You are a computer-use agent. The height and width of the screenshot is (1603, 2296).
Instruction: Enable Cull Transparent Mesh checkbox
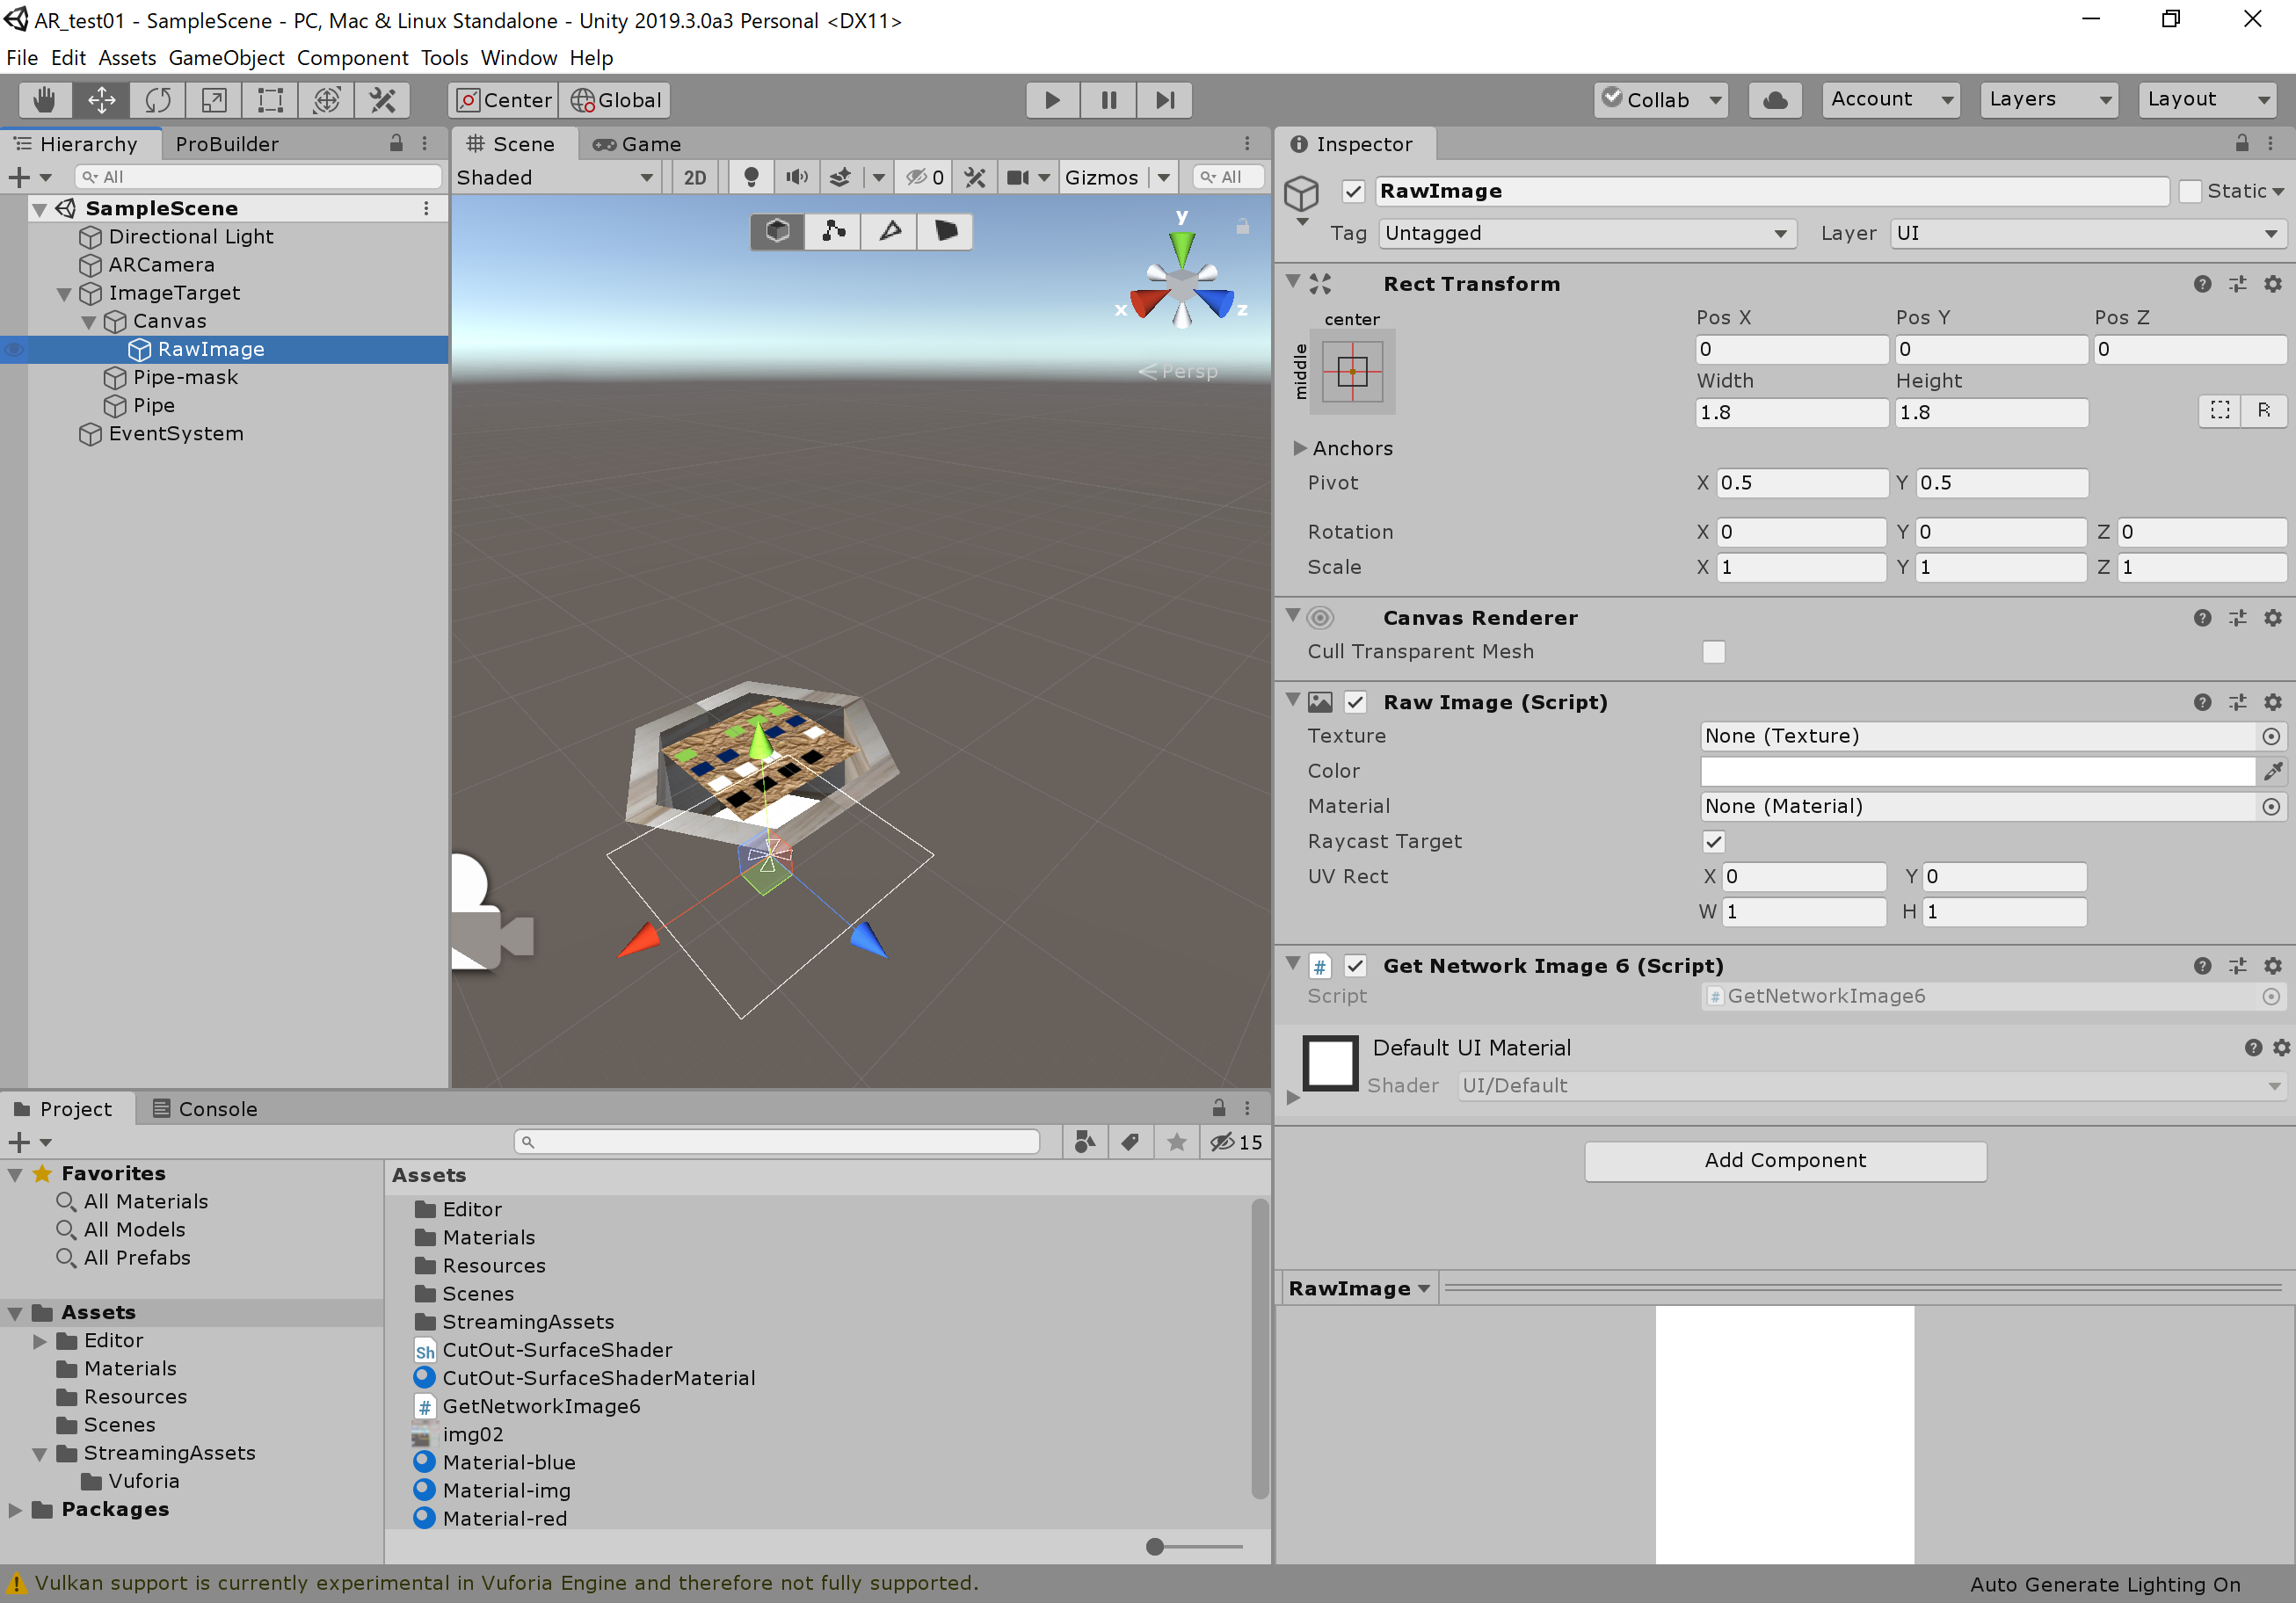(x=1713, y=652)
